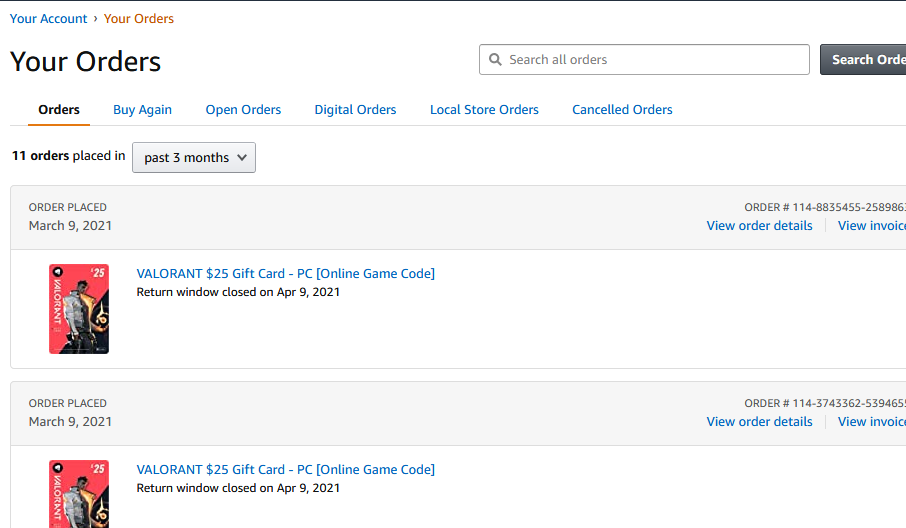Viewport: 906px width, 528px height.
Task: Click the search magnifier icon in orders field
Action: coord(495,60)
